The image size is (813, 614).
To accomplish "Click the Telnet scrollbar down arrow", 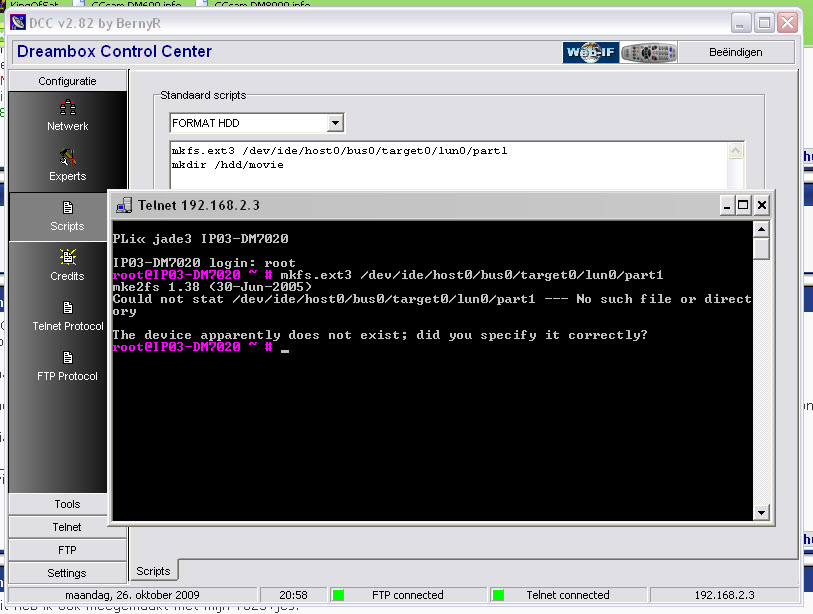I will [761, 512].
